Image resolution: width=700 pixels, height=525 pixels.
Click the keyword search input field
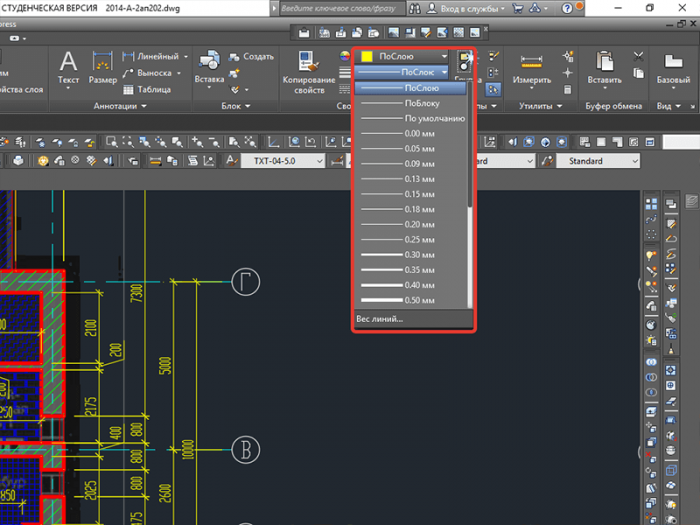click(x=342, y=8)
